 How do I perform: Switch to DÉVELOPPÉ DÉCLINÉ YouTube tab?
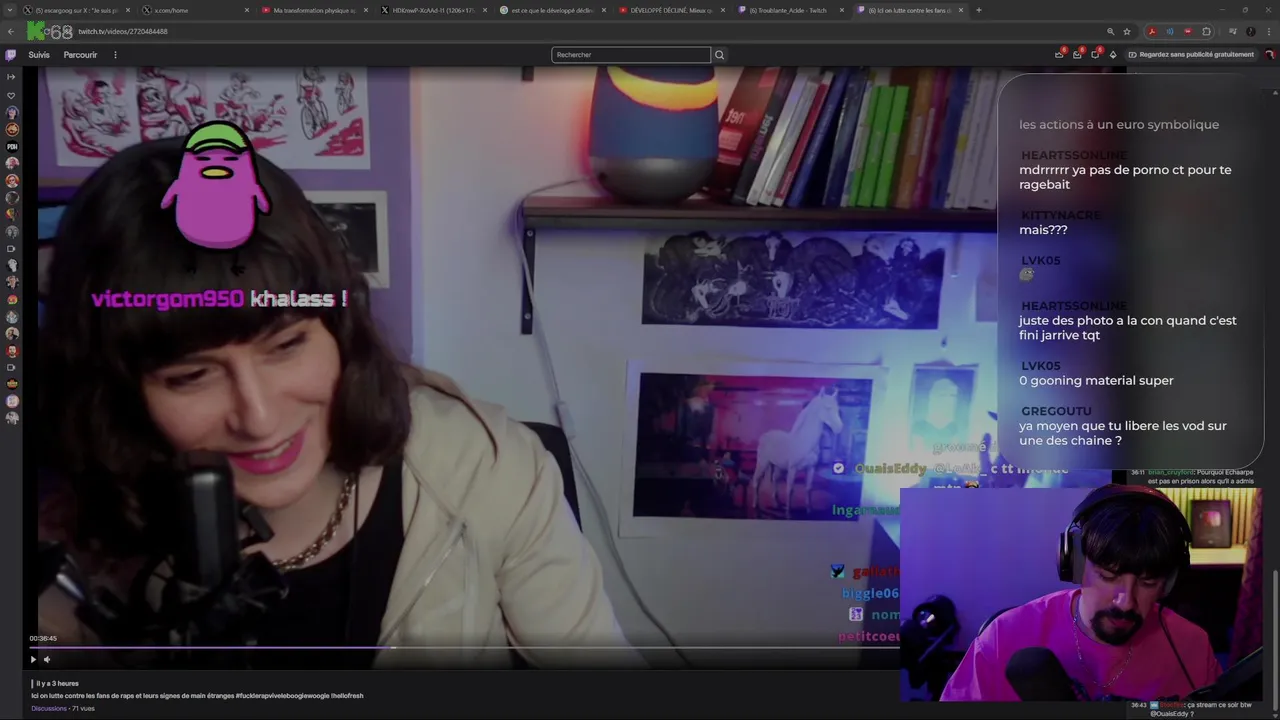[x=671, y=10]
